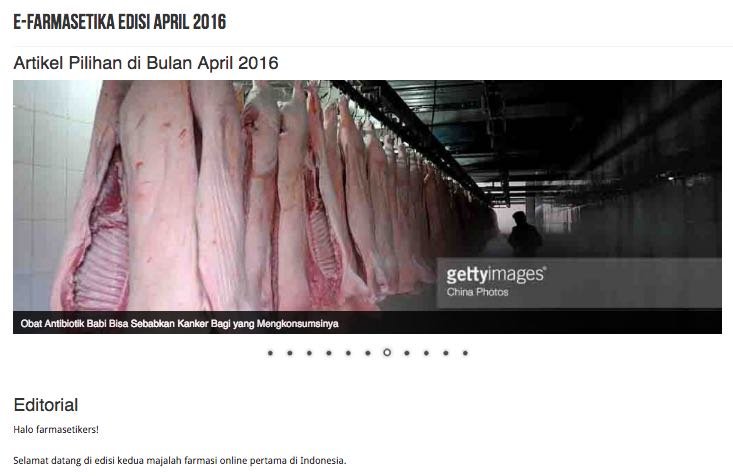Go to the second carousel dot

[290, 353]
